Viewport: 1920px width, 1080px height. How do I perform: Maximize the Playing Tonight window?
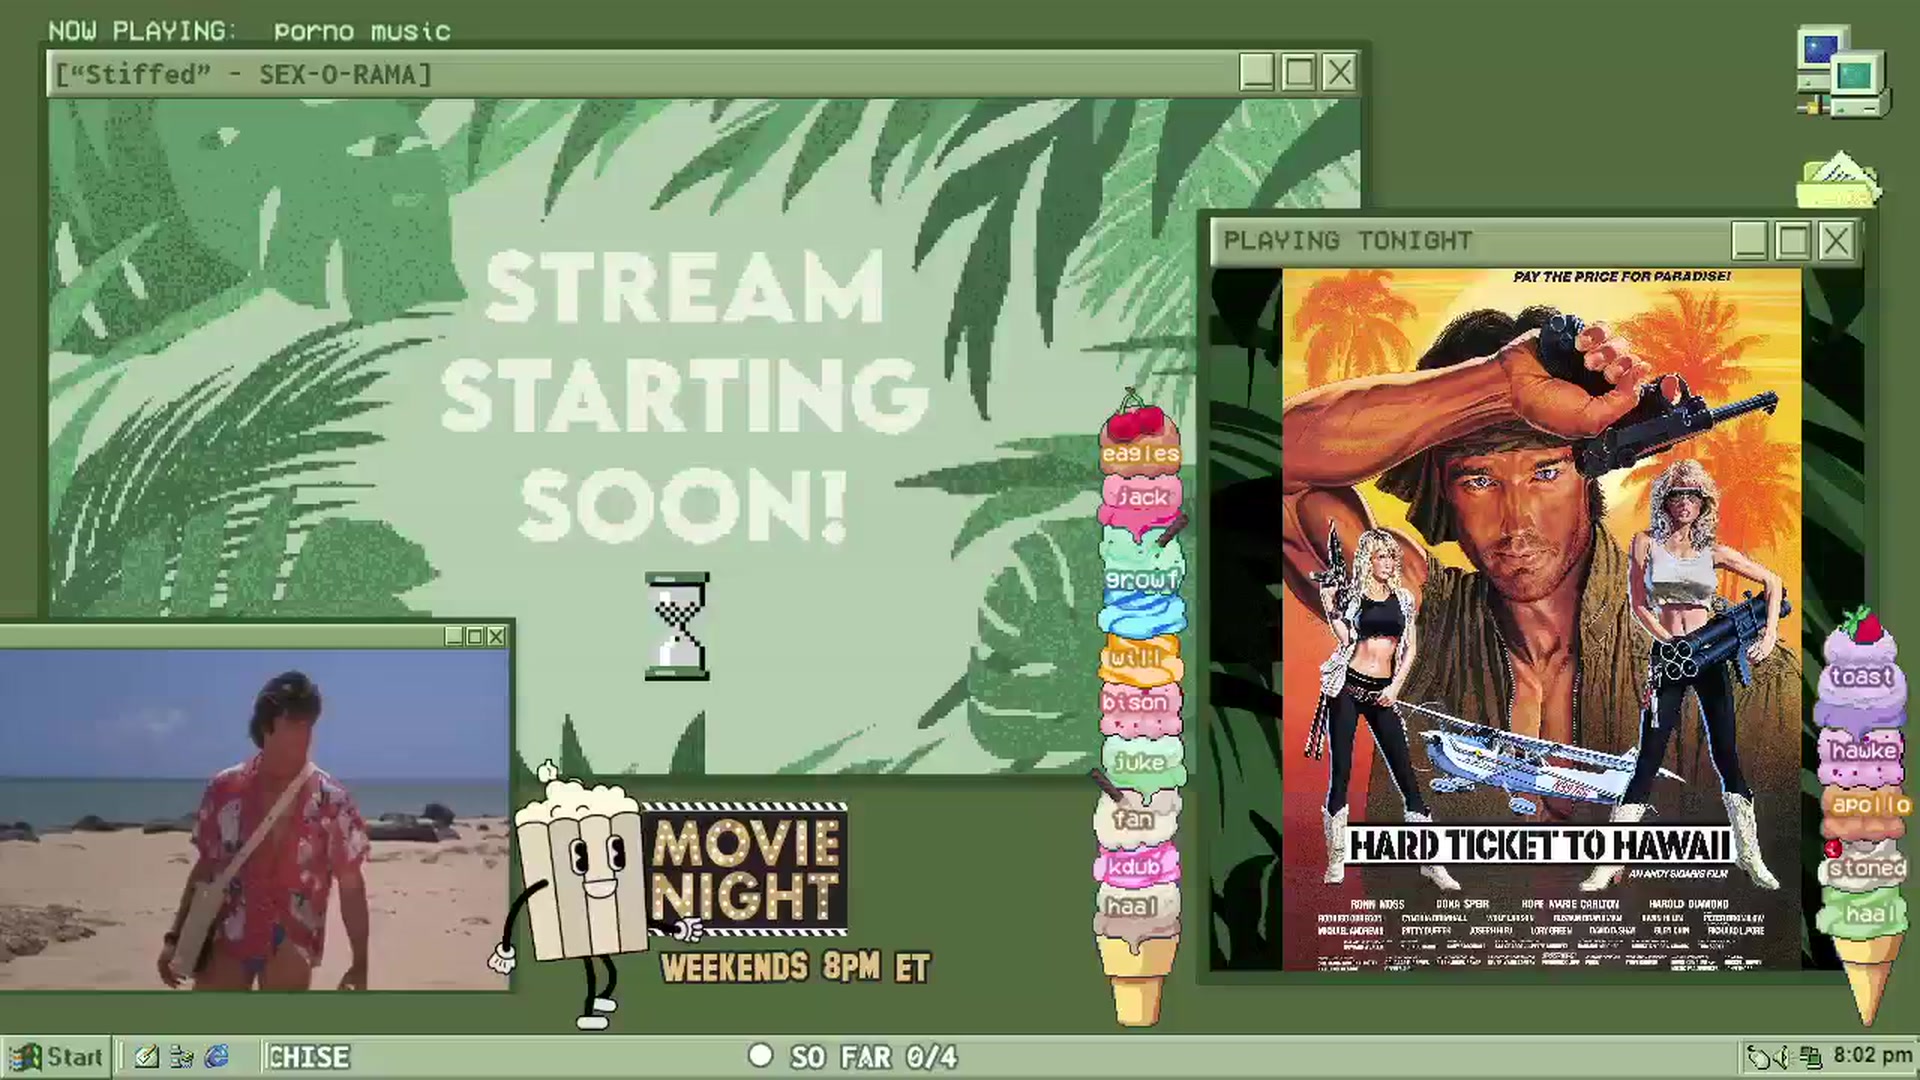point(1793,241)
